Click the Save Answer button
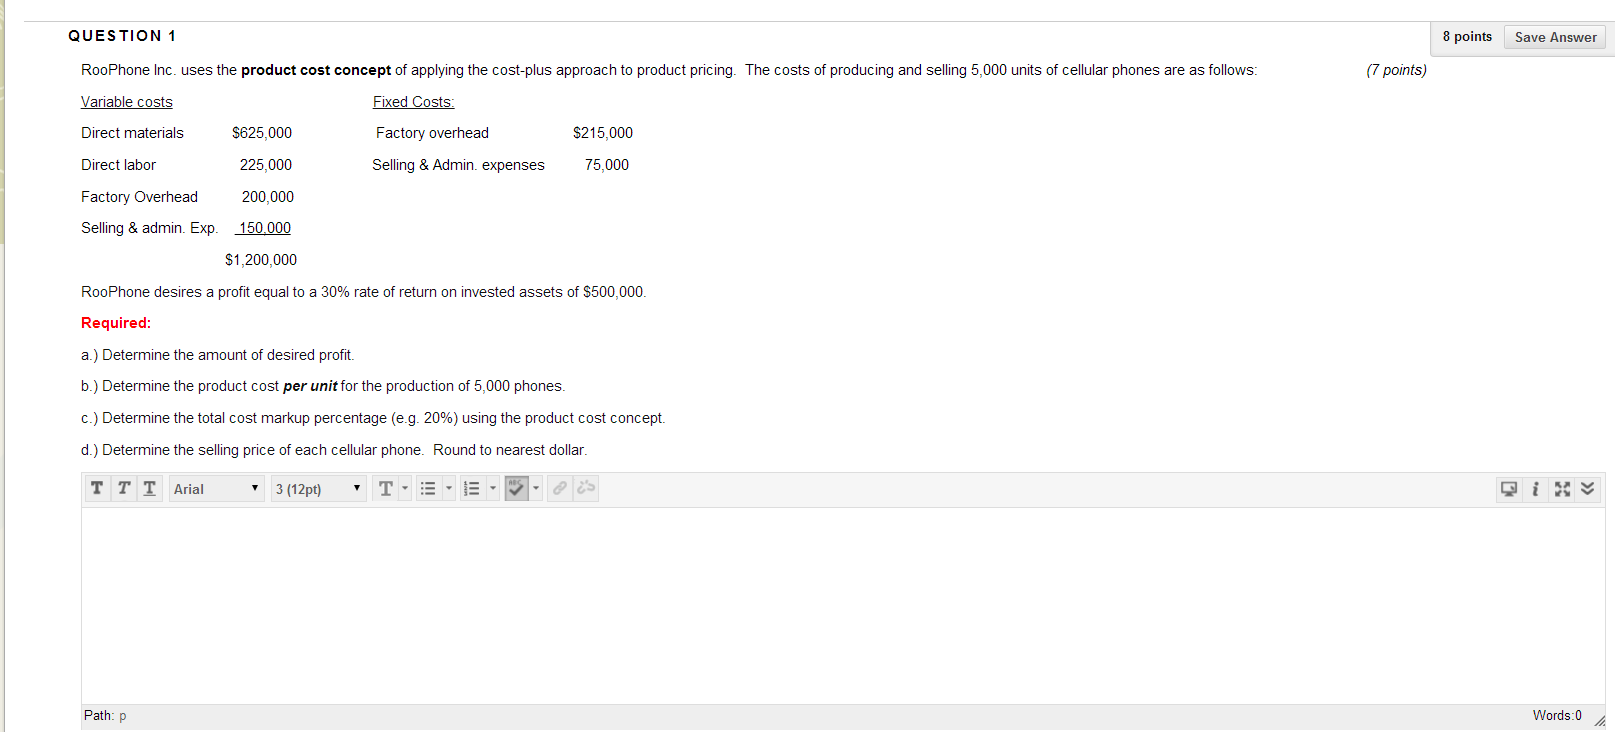This screenshot has width=1615, height=732. point(1553,36)
